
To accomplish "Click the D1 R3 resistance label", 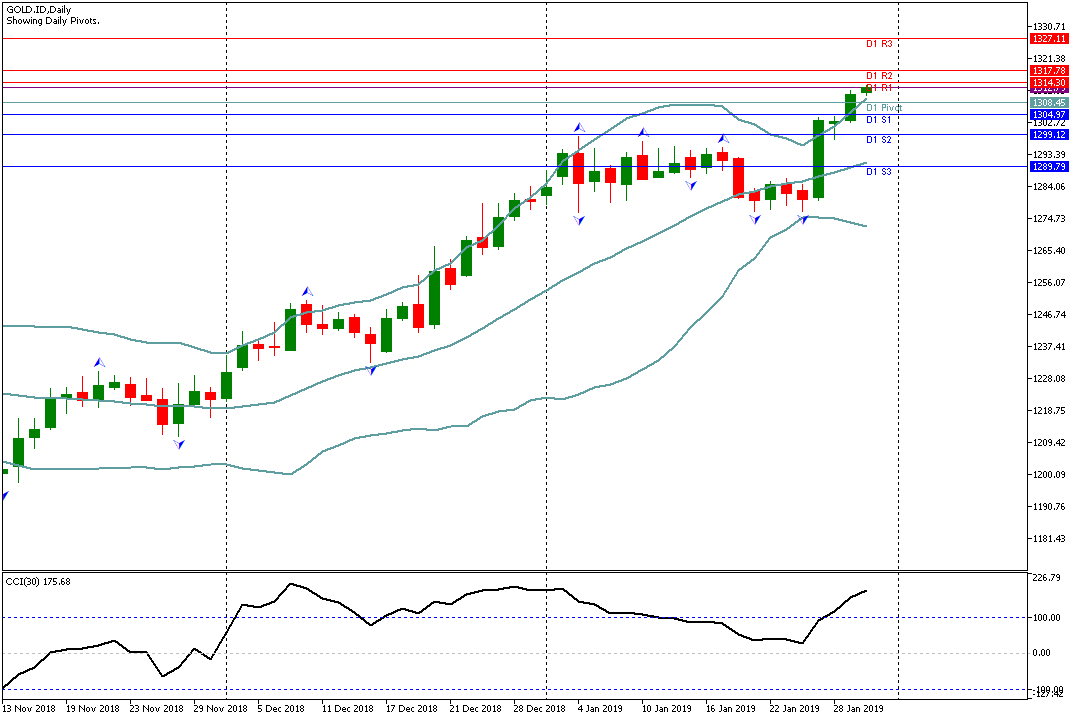I will pos(879,43).
